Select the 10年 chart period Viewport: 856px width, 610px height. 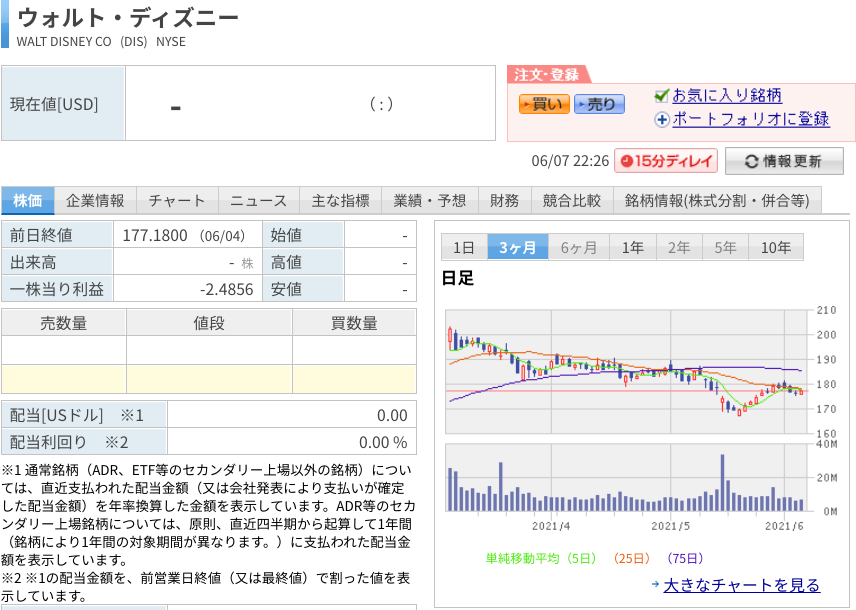pyautogui.click(x=776, y=247)
